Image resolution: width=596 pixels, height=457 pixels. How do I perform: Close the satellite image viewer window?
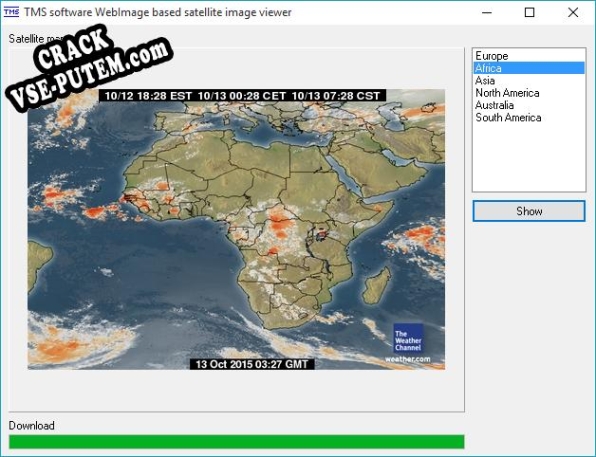(573, 13)
